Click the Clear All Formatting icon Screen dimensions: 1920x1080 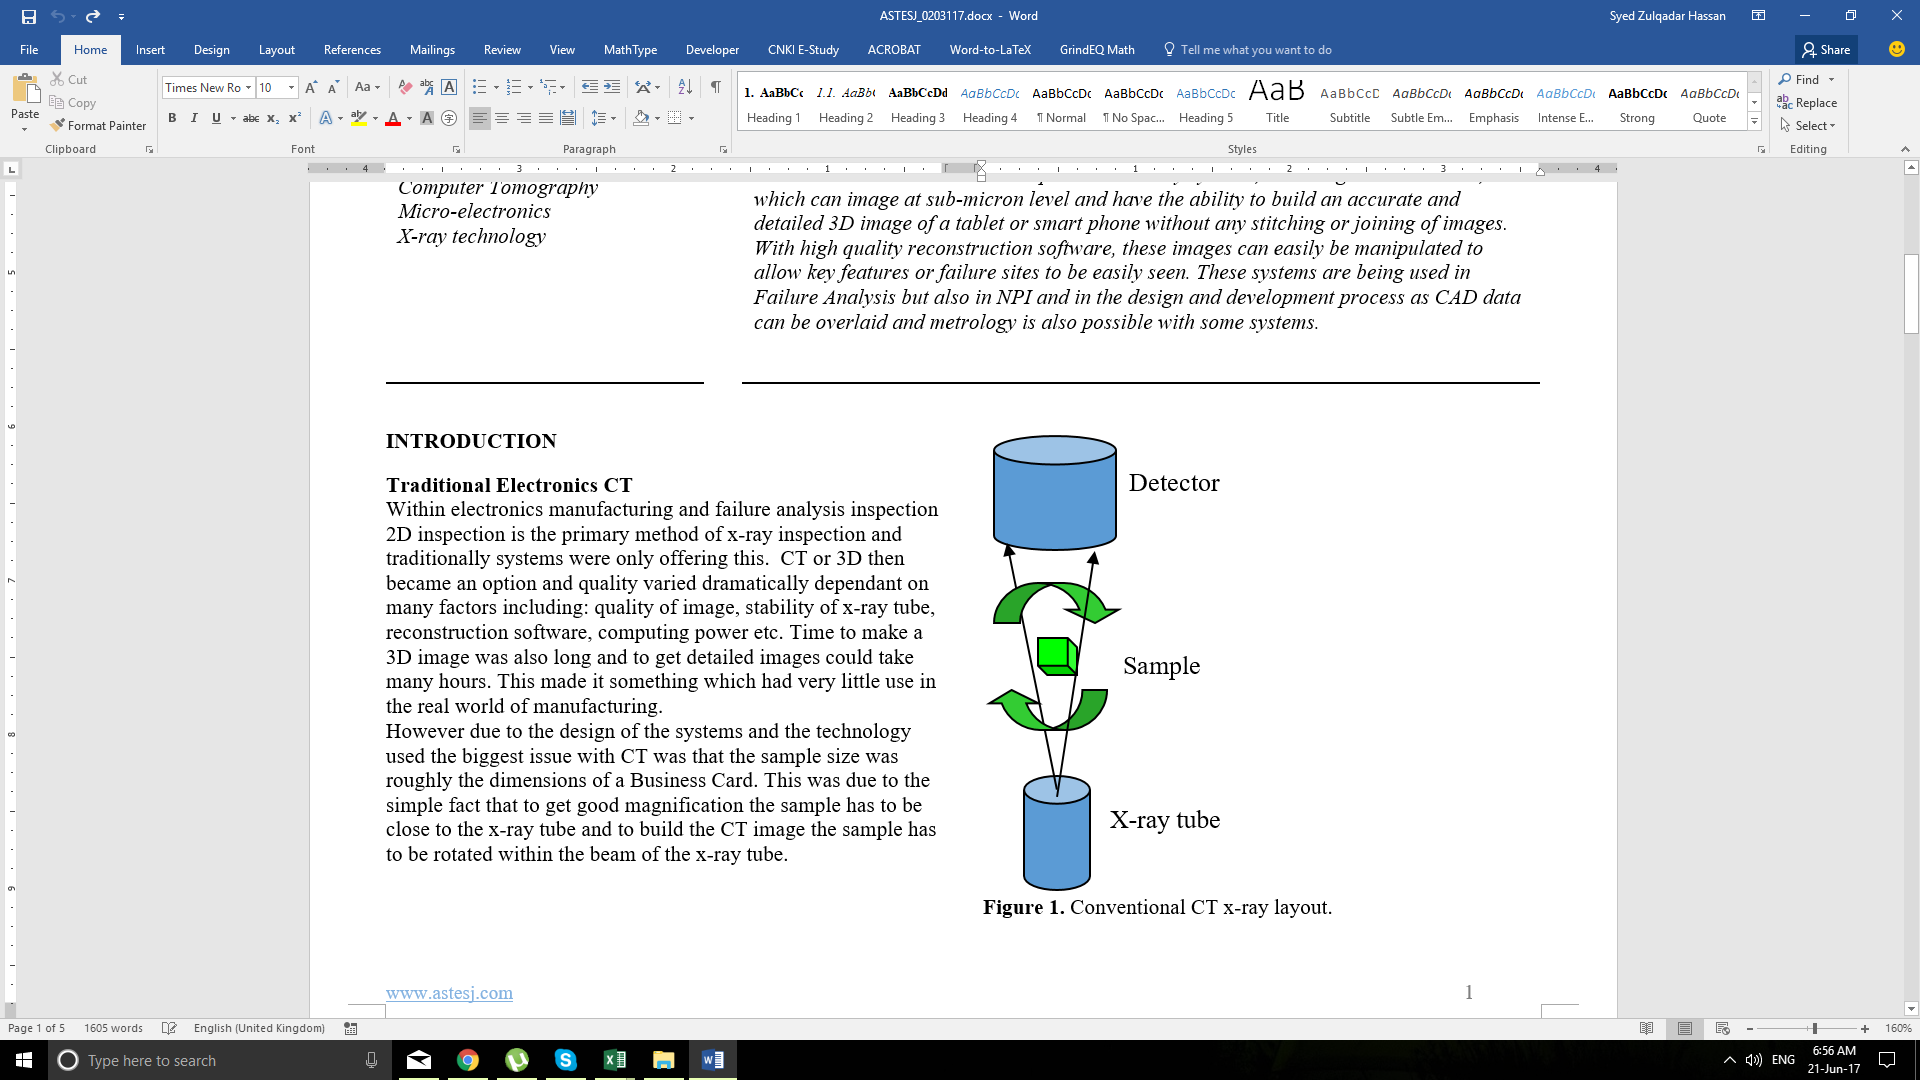tap(405, 87)
